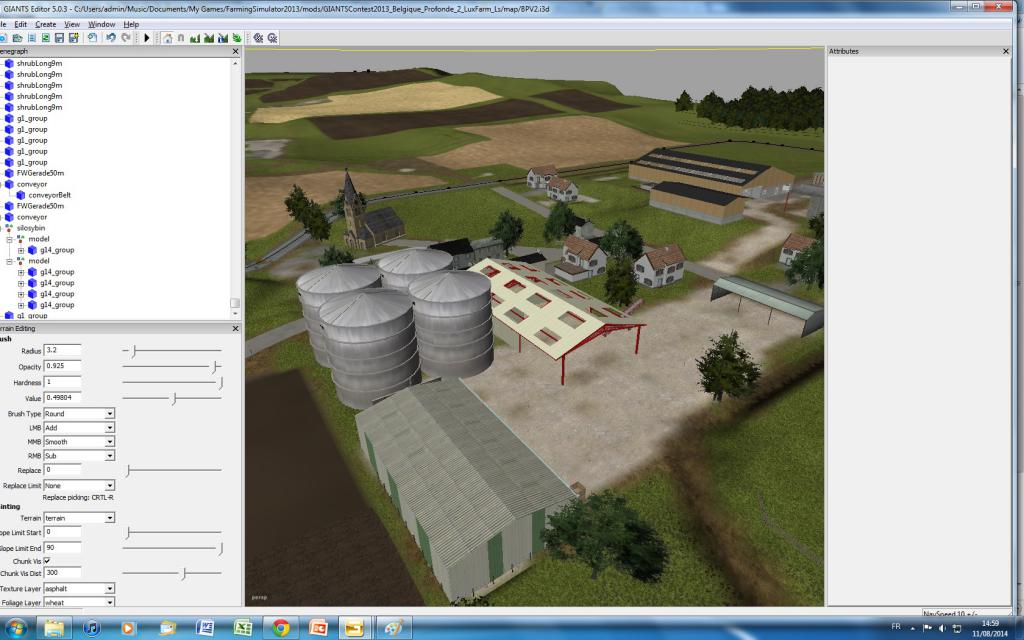Open the Foliage Layer dropdown showing wheat
Screen dimensions: 1024x640
point(79,602)
